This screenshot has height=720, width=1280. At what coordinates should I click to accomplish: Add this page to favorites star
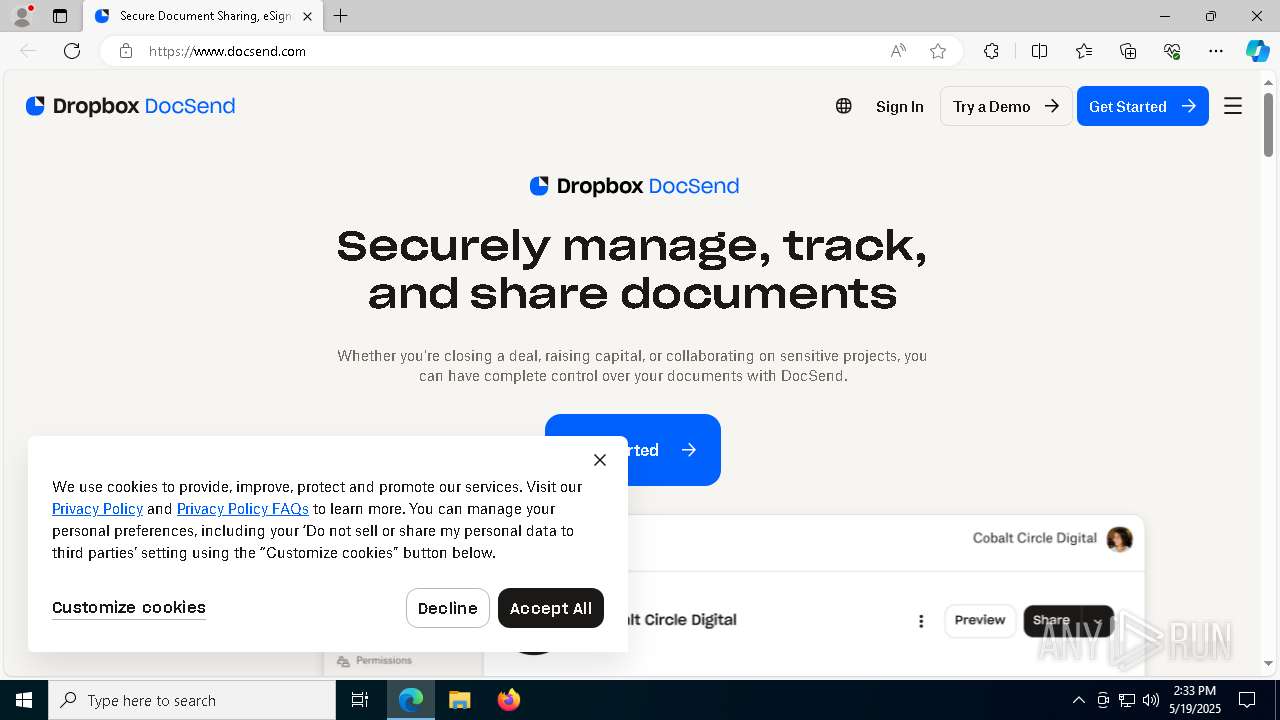(938, 51)
